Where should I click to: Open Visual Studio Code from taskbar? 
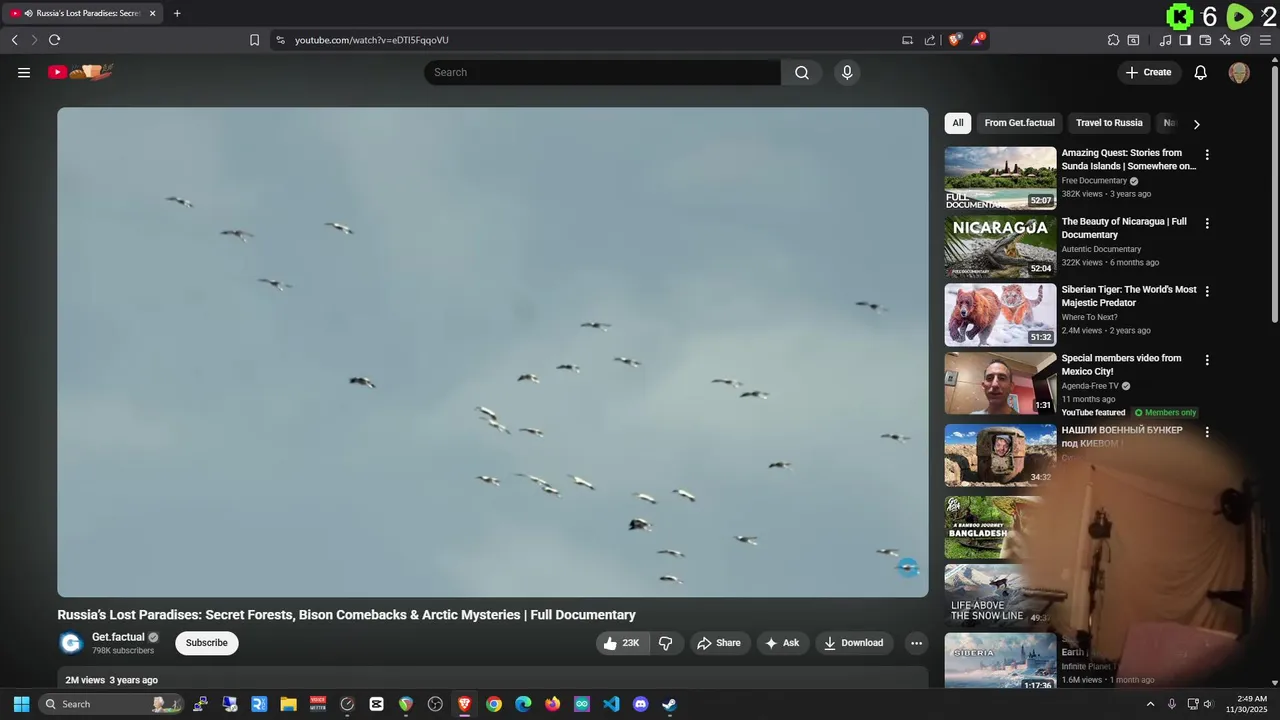point(611,704)
